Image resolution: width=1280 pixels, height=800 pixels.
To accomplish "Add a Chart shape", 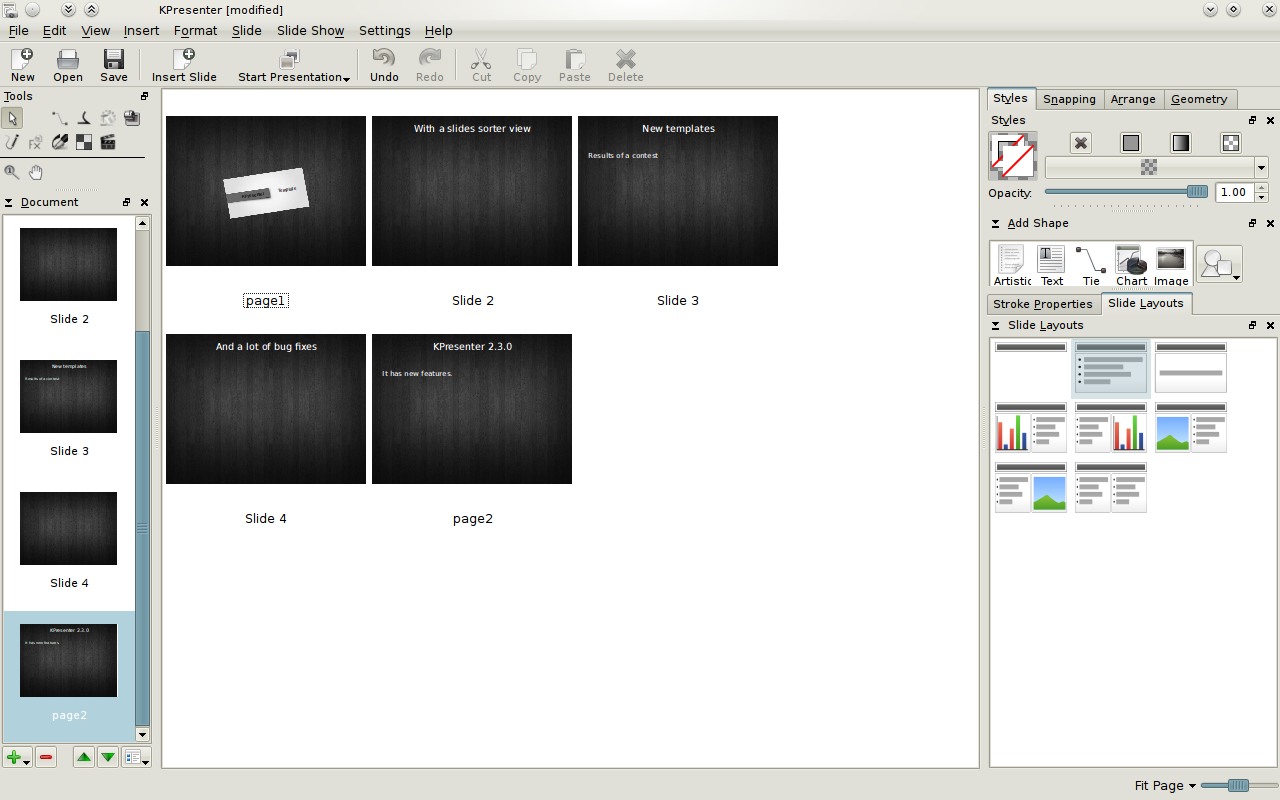I will point(1131,265).
